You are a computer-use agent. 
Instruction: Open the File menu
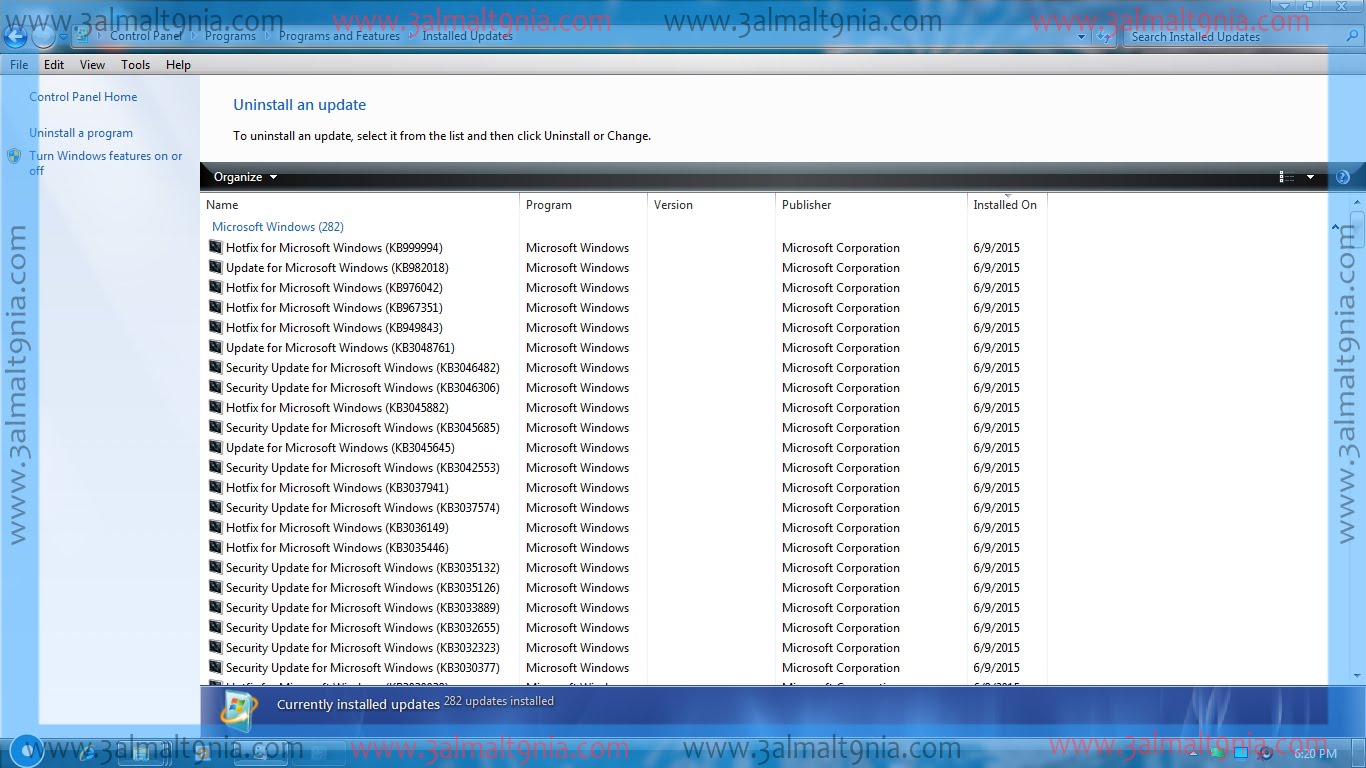coord(19,65)
